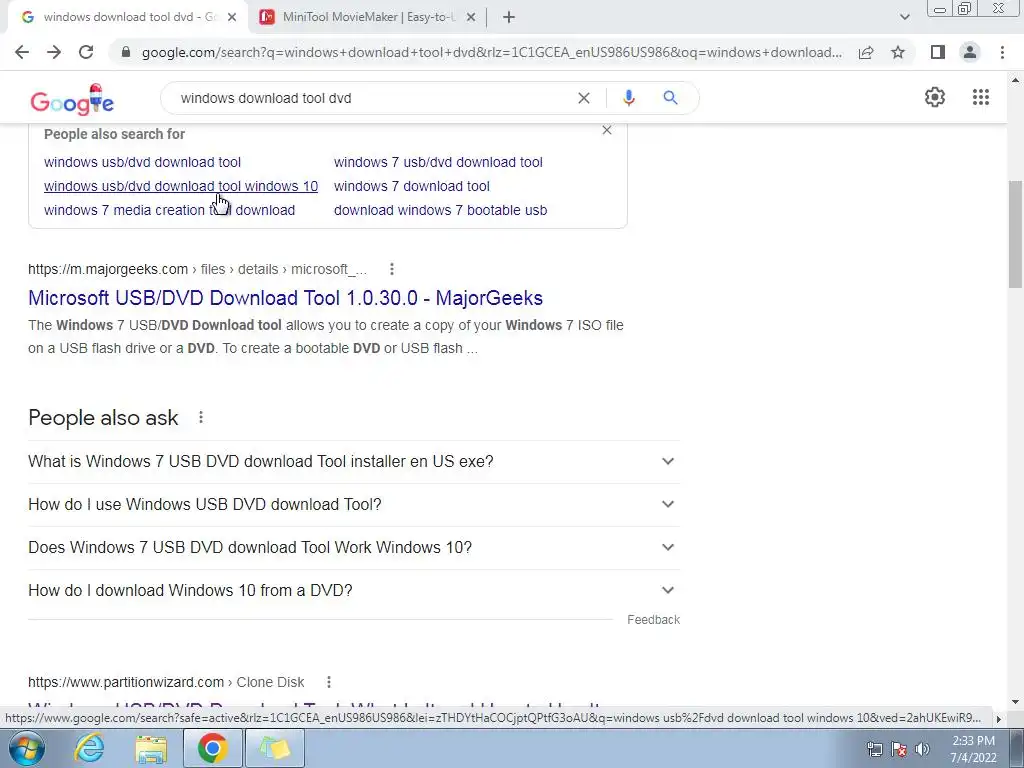The height and width of the screenshot is (768, 1024).
Task: Open the browser side panel icon
Action: 938,52
